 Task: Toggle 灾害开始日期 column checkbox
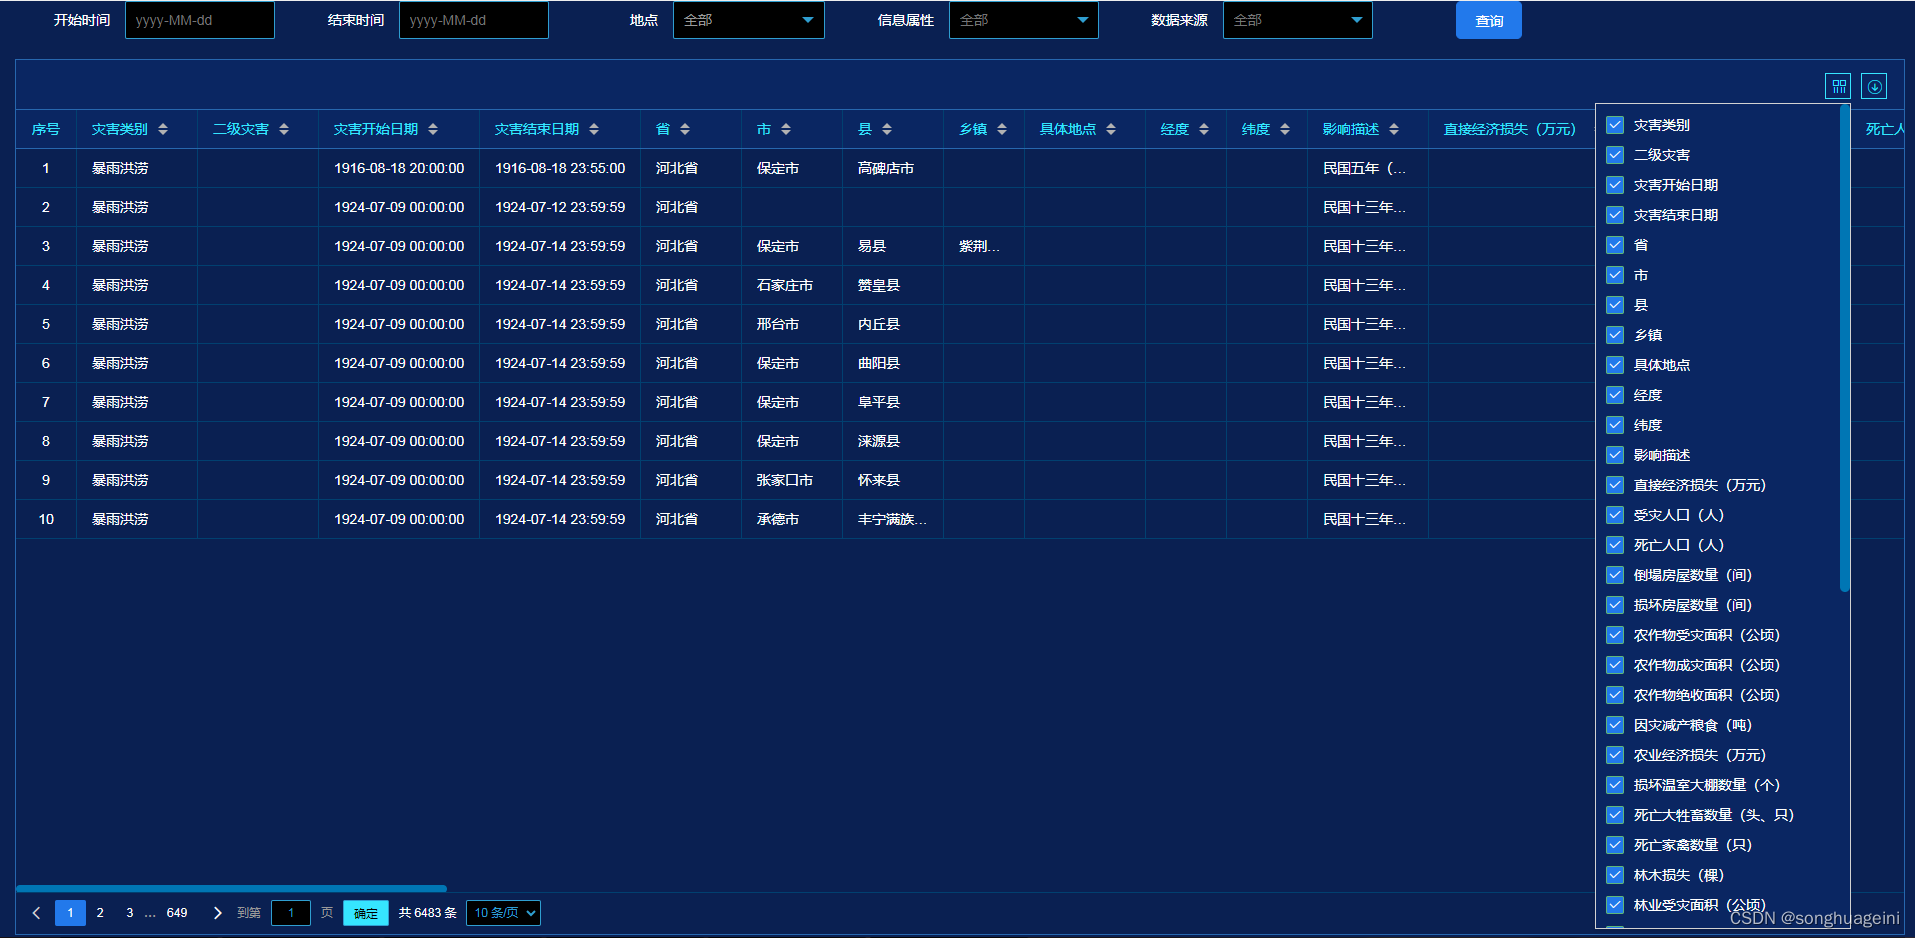pos(1615,185)
